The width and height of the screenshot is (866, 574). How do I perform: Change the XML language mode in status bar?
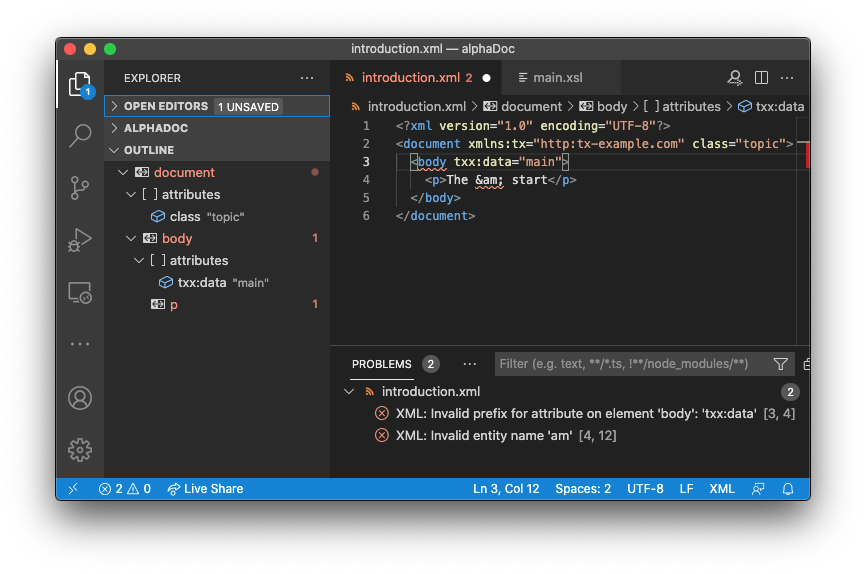click(x=722, y=489)
